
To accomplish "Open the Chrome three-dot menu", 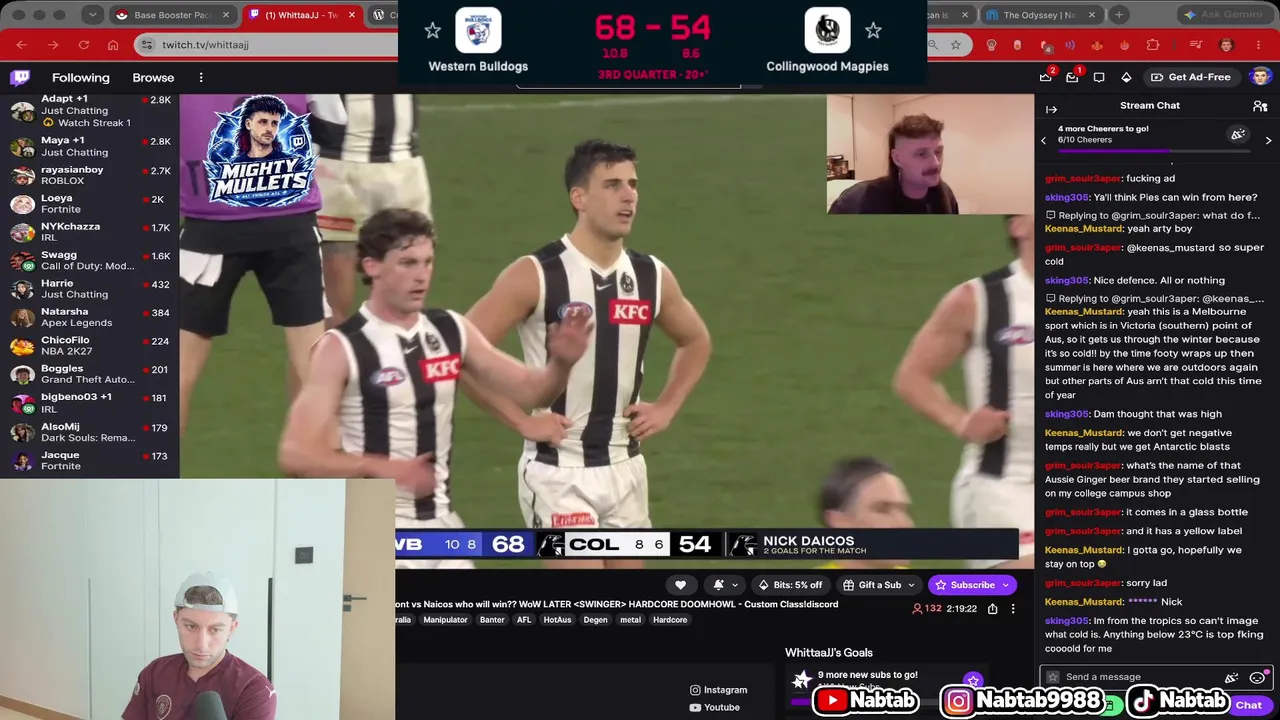I will click(x=1258, y=45).
